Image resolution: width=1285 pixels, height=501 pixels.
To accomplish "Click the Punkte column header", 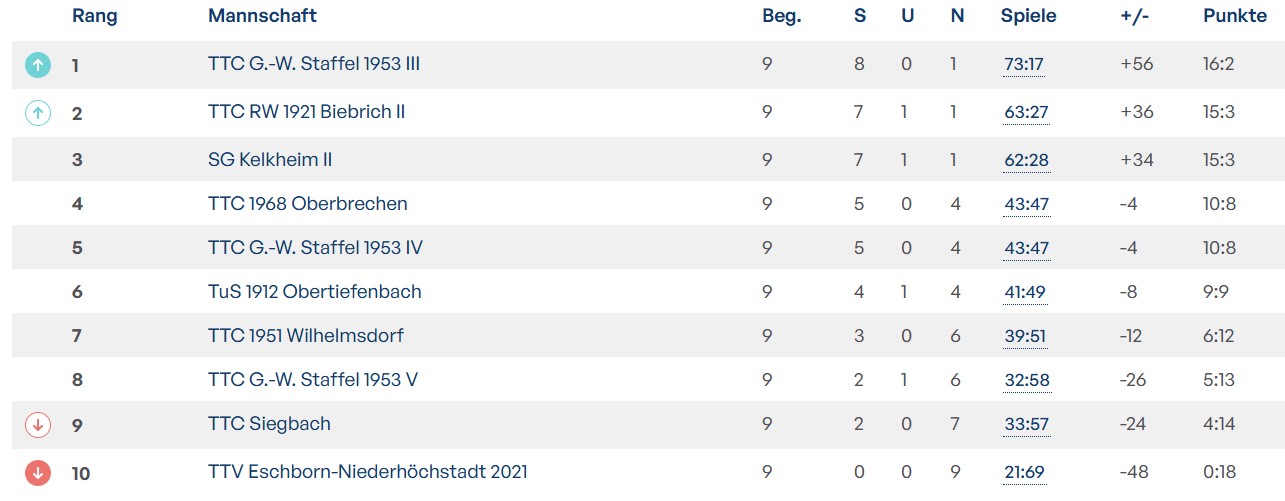I will 1233,16.
